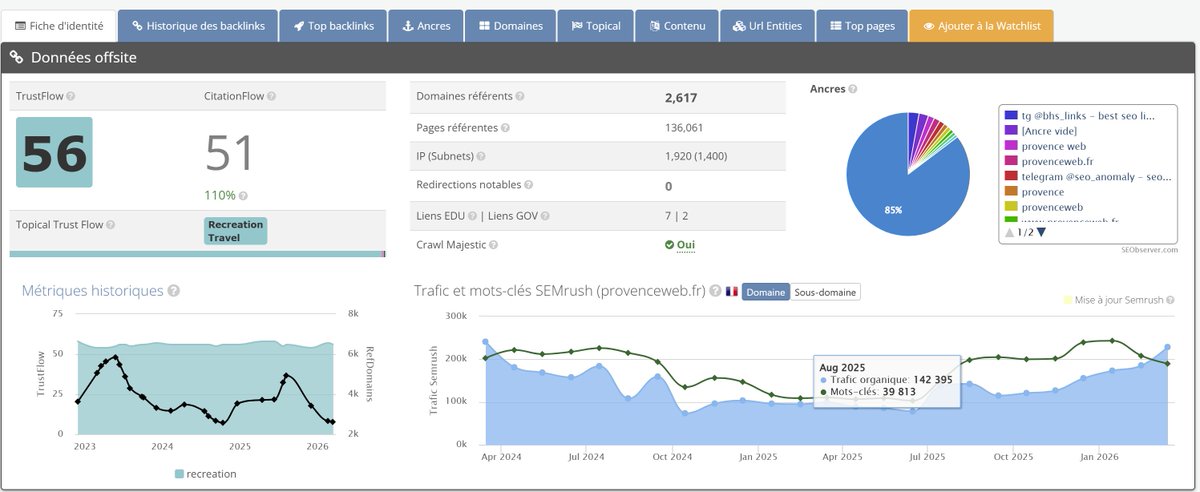Go to next page of Ancres legend

point(1041,233)
